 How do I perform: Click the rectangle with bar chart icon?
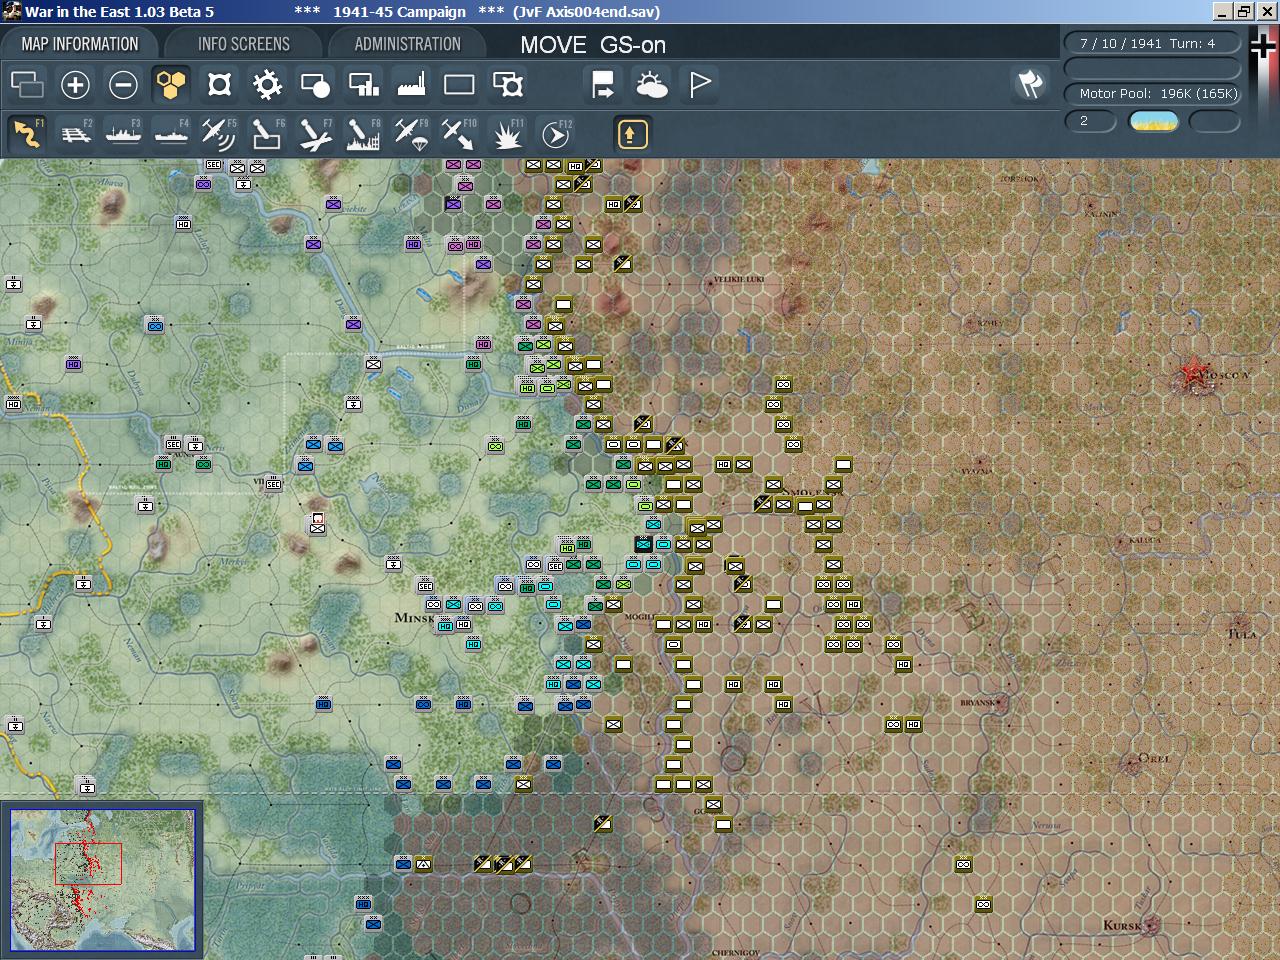tap(363, 85)
